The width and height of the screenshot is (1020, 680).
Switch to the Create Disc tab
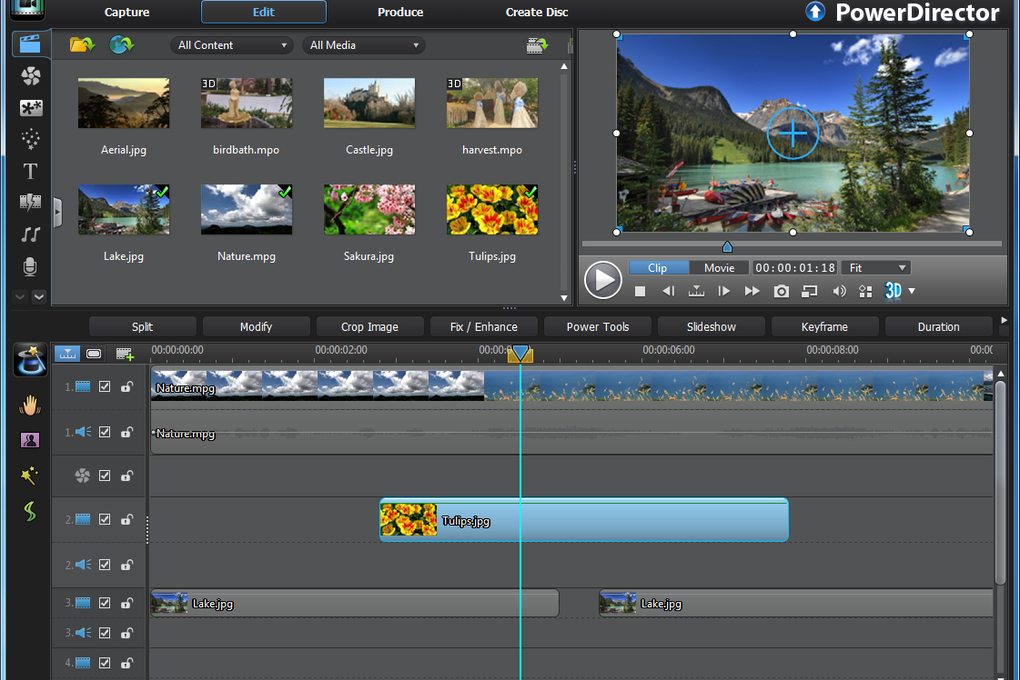coord(537,12)
